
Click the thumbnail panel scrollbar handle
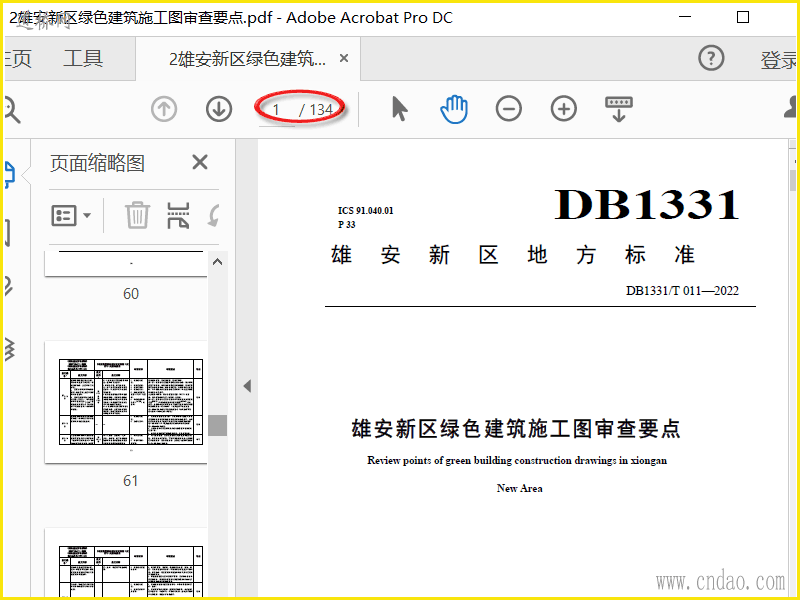coord(218,425)
